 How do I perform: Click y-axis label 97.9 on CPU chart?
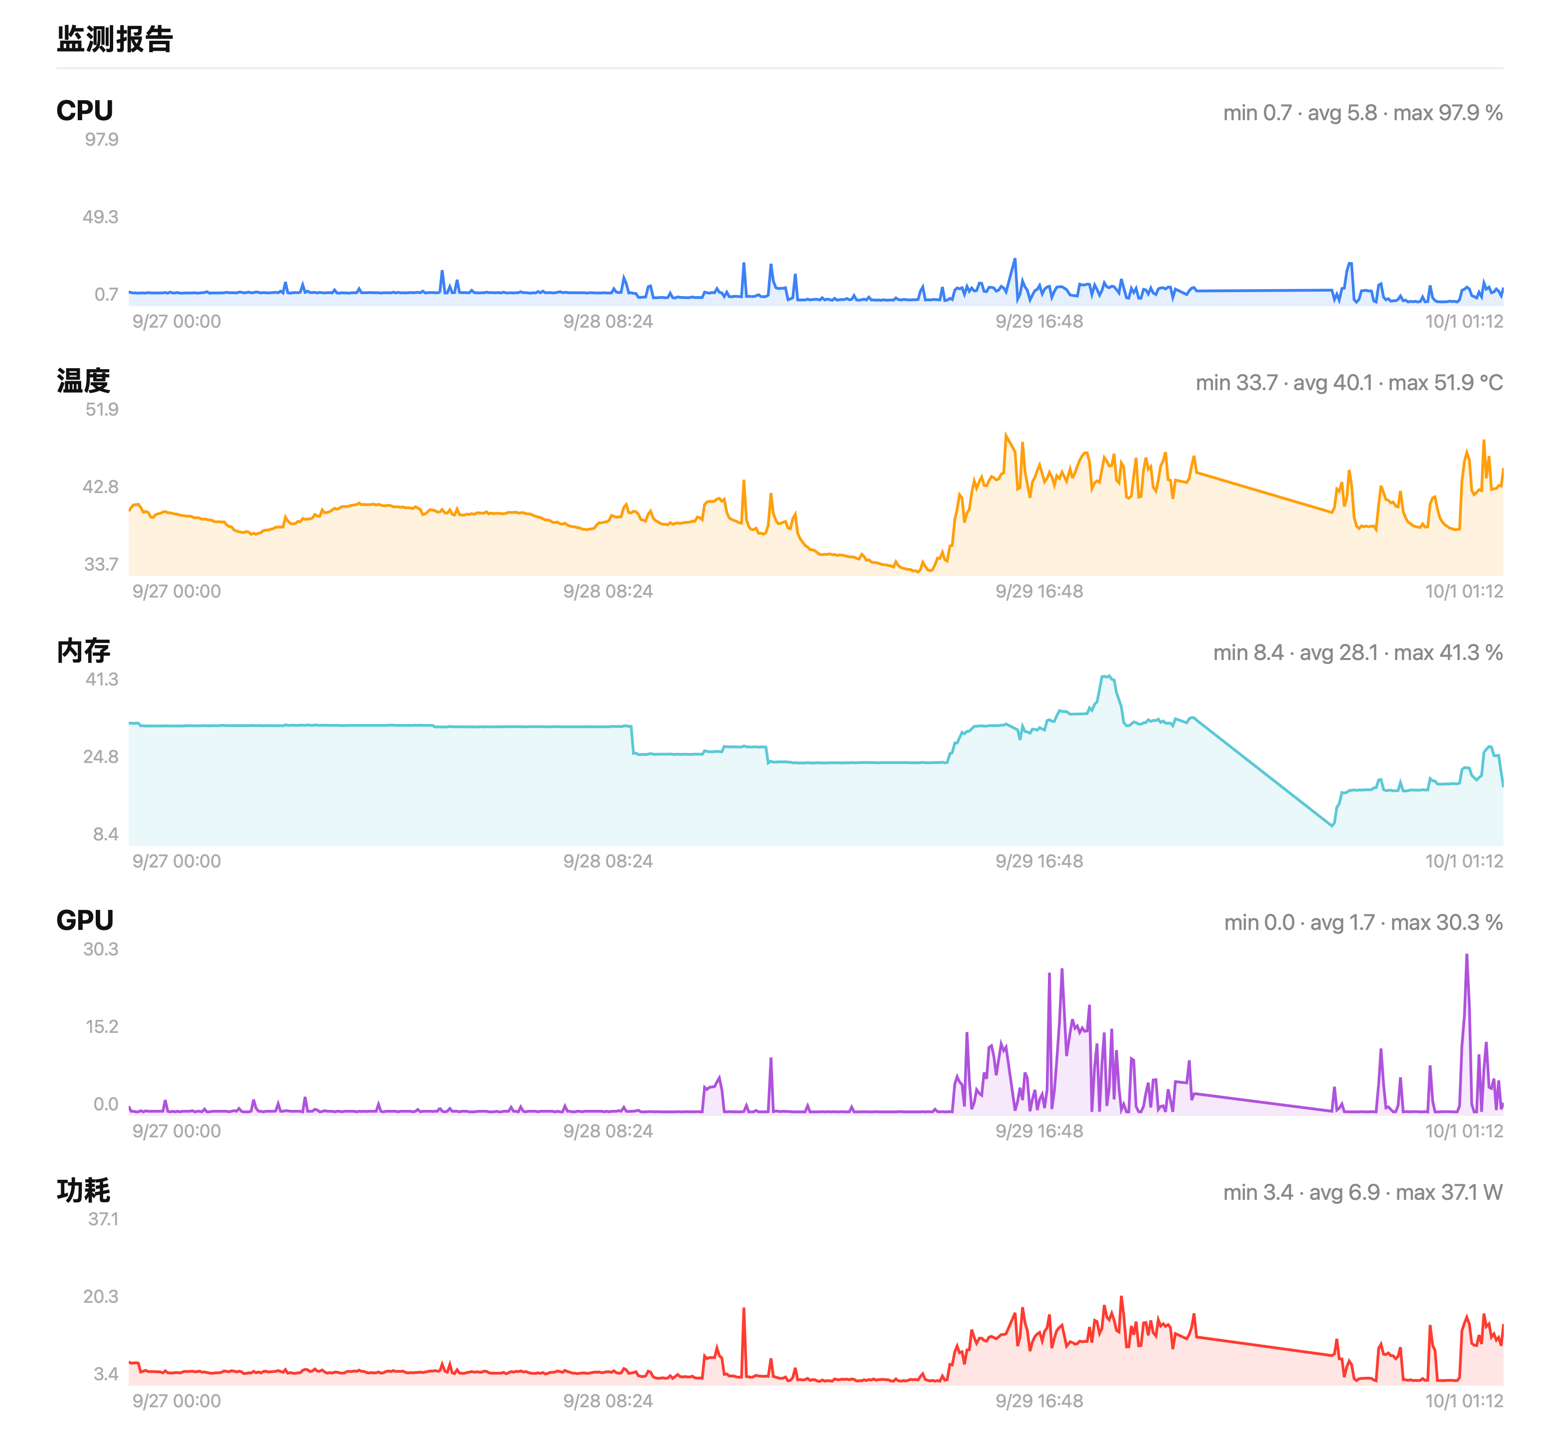(x=102, y=140)
